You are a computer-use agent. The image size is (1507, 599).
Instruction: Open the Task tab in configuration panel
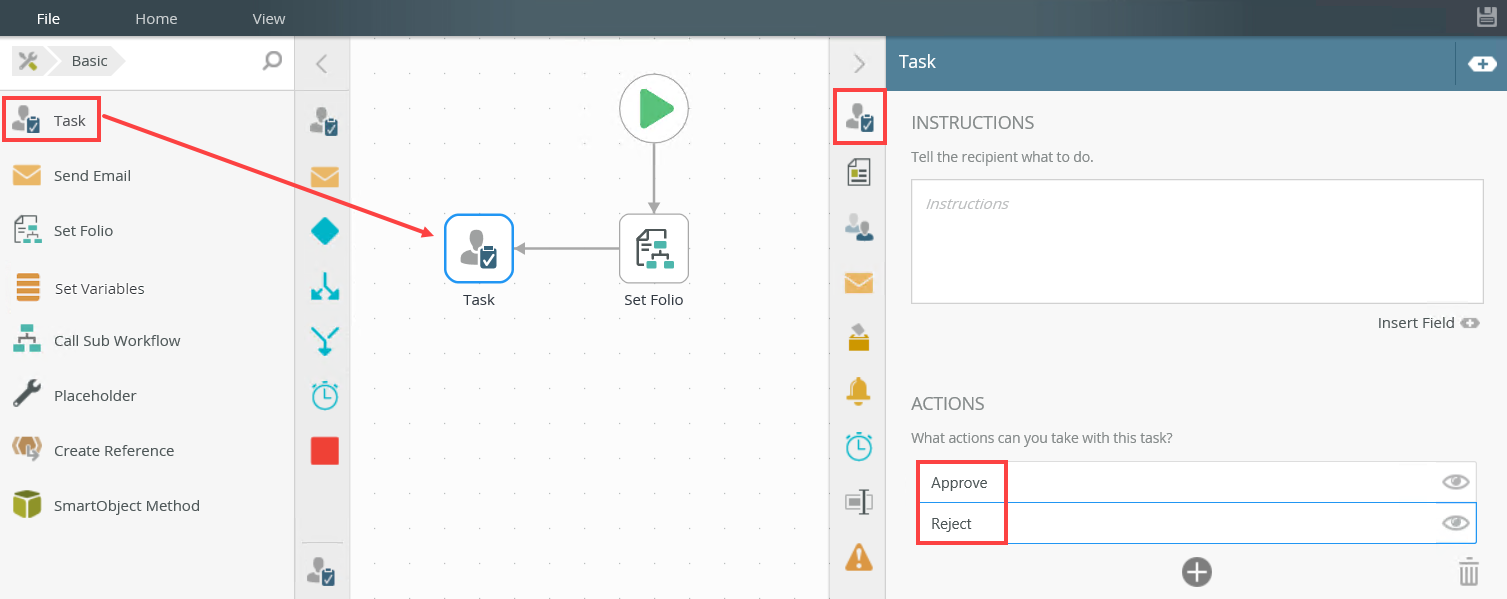(x=859, y=117)
